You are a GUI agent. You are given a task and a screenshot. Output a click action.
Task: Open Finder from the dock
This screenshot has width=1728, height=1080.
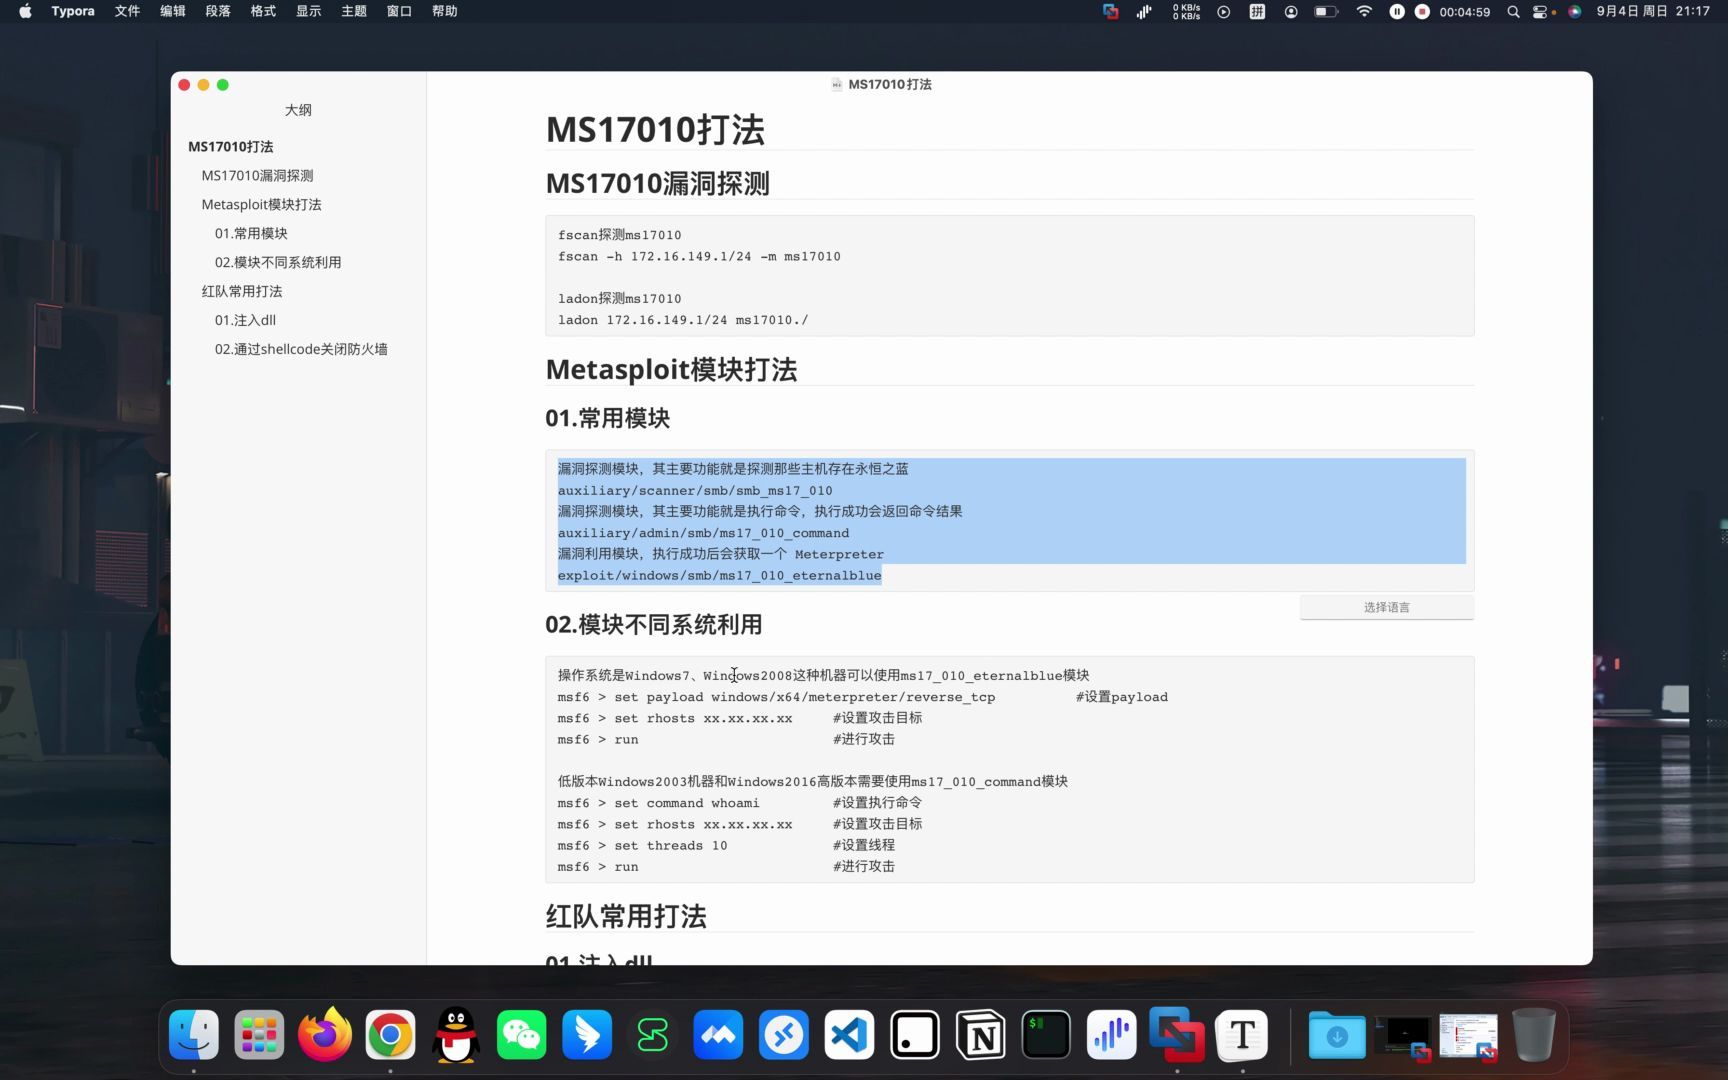pyautogui.click(x=194, y=1035)
